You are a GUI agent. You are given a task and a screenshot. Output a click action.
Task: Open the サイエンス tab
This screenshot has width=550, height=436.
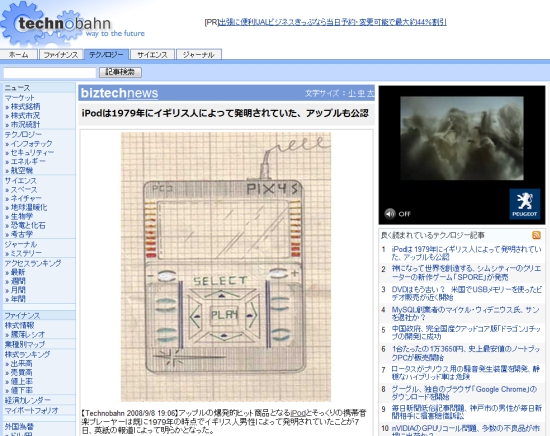(152, 55)
